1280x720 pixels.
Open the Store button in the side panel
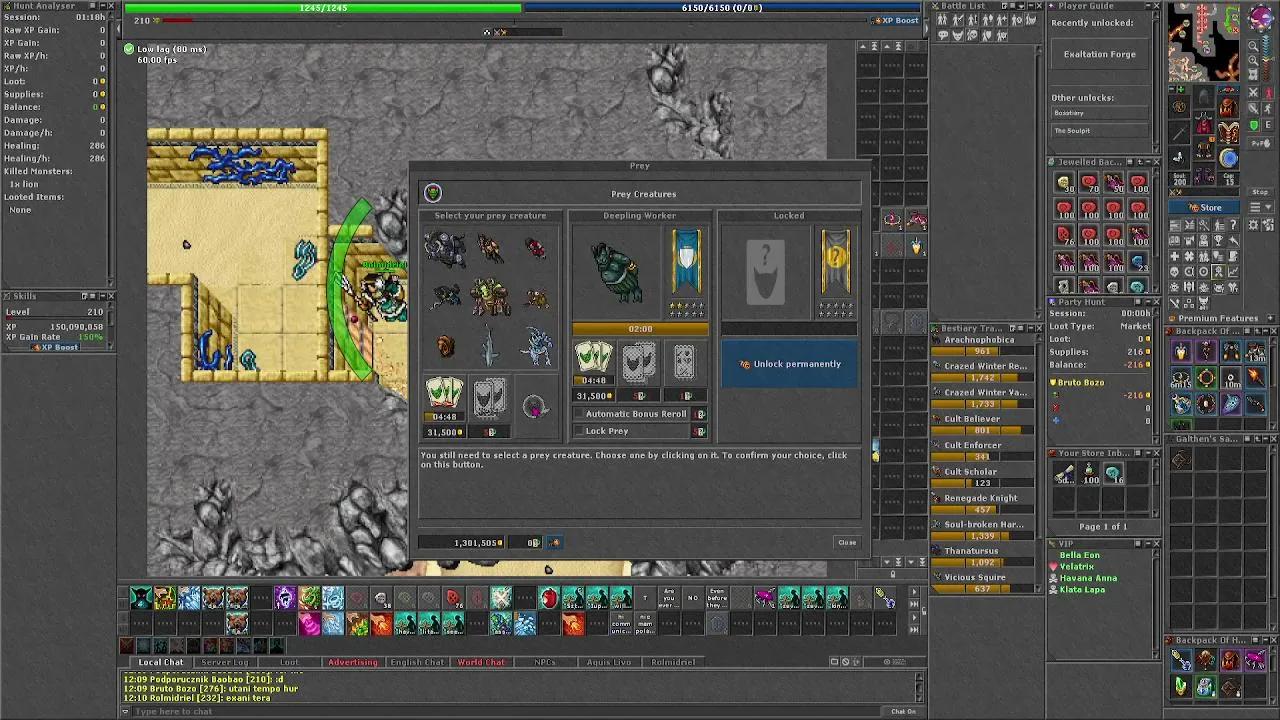click(x=1205, y=208)
